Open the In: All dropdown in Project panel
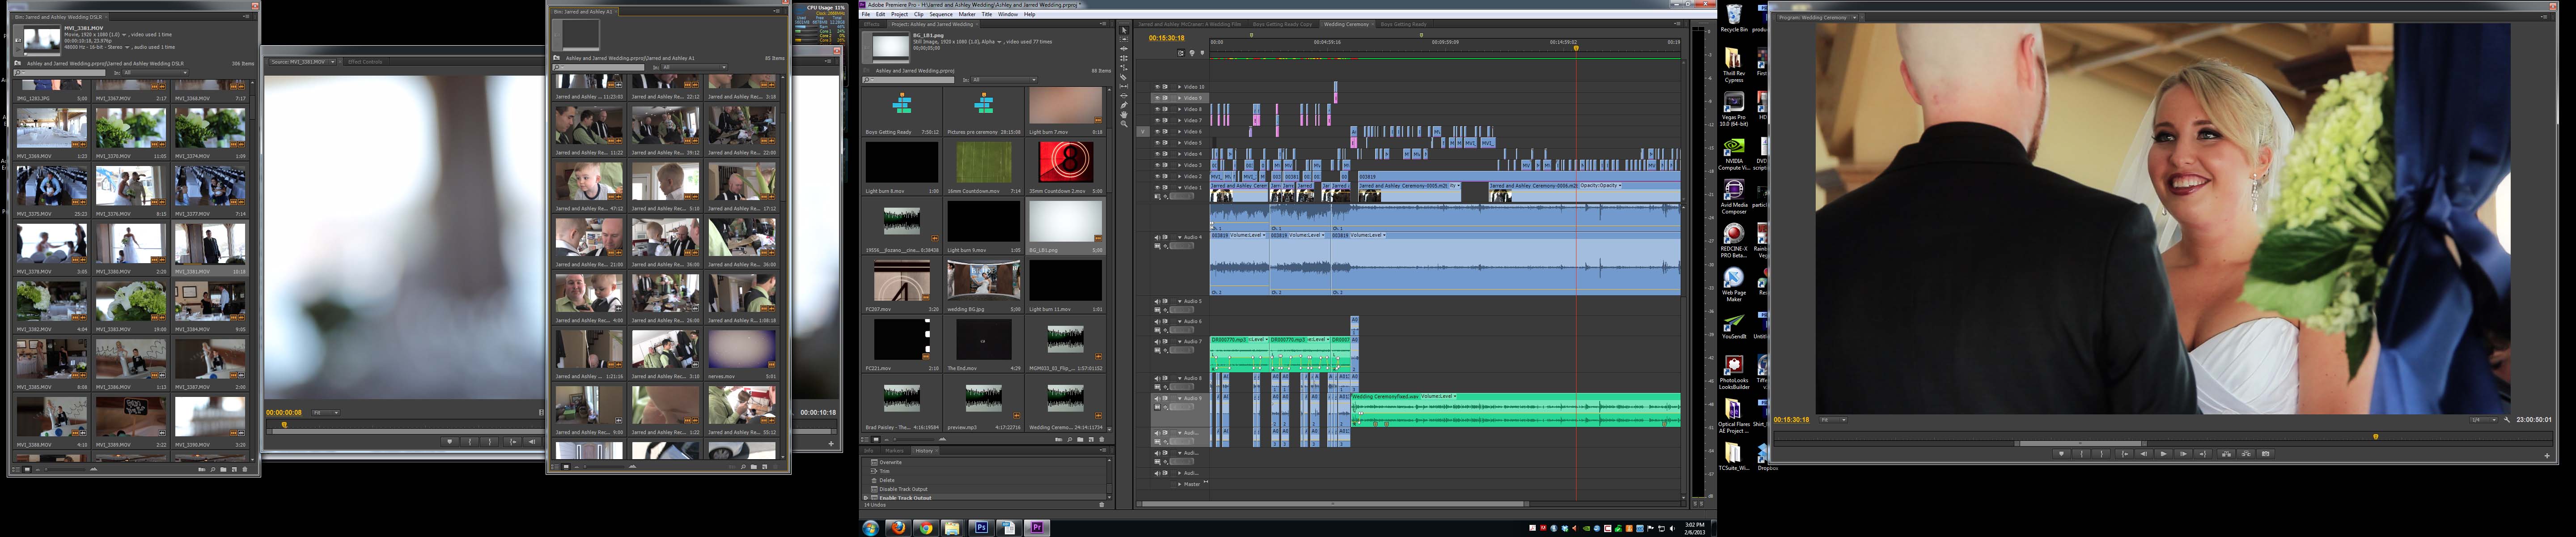The height and width of the screenshot is (537, 2576). pos(1003,79)
